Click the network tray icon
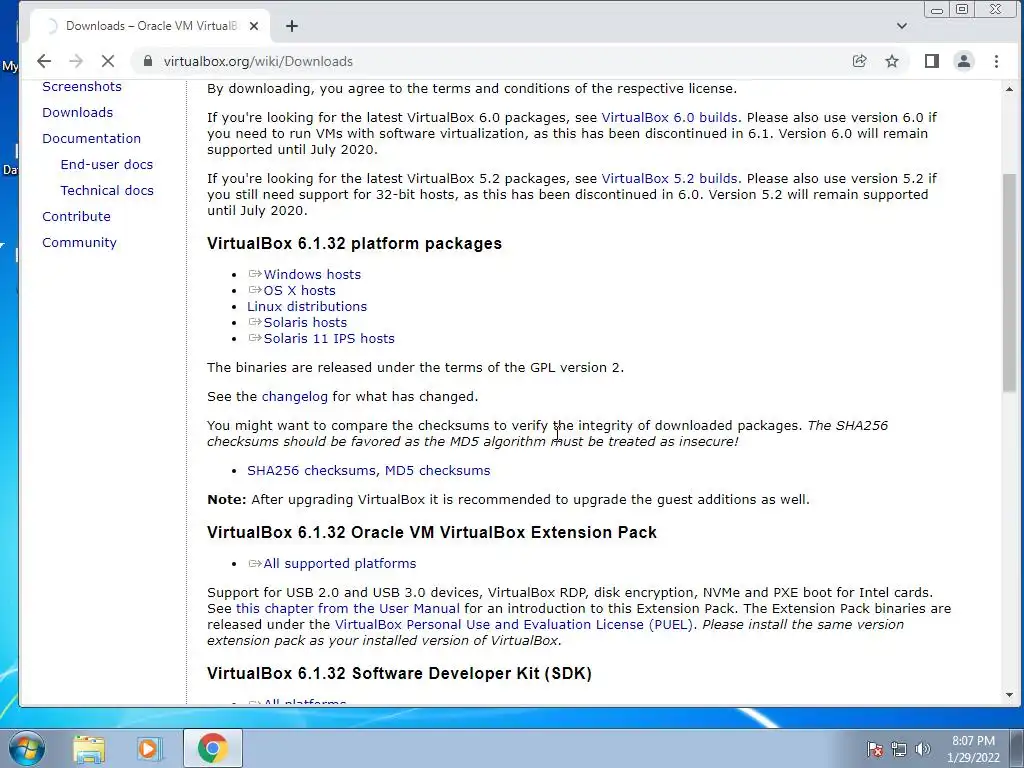This screenshot has width=1024, height=768. click(x=899, y=749)
